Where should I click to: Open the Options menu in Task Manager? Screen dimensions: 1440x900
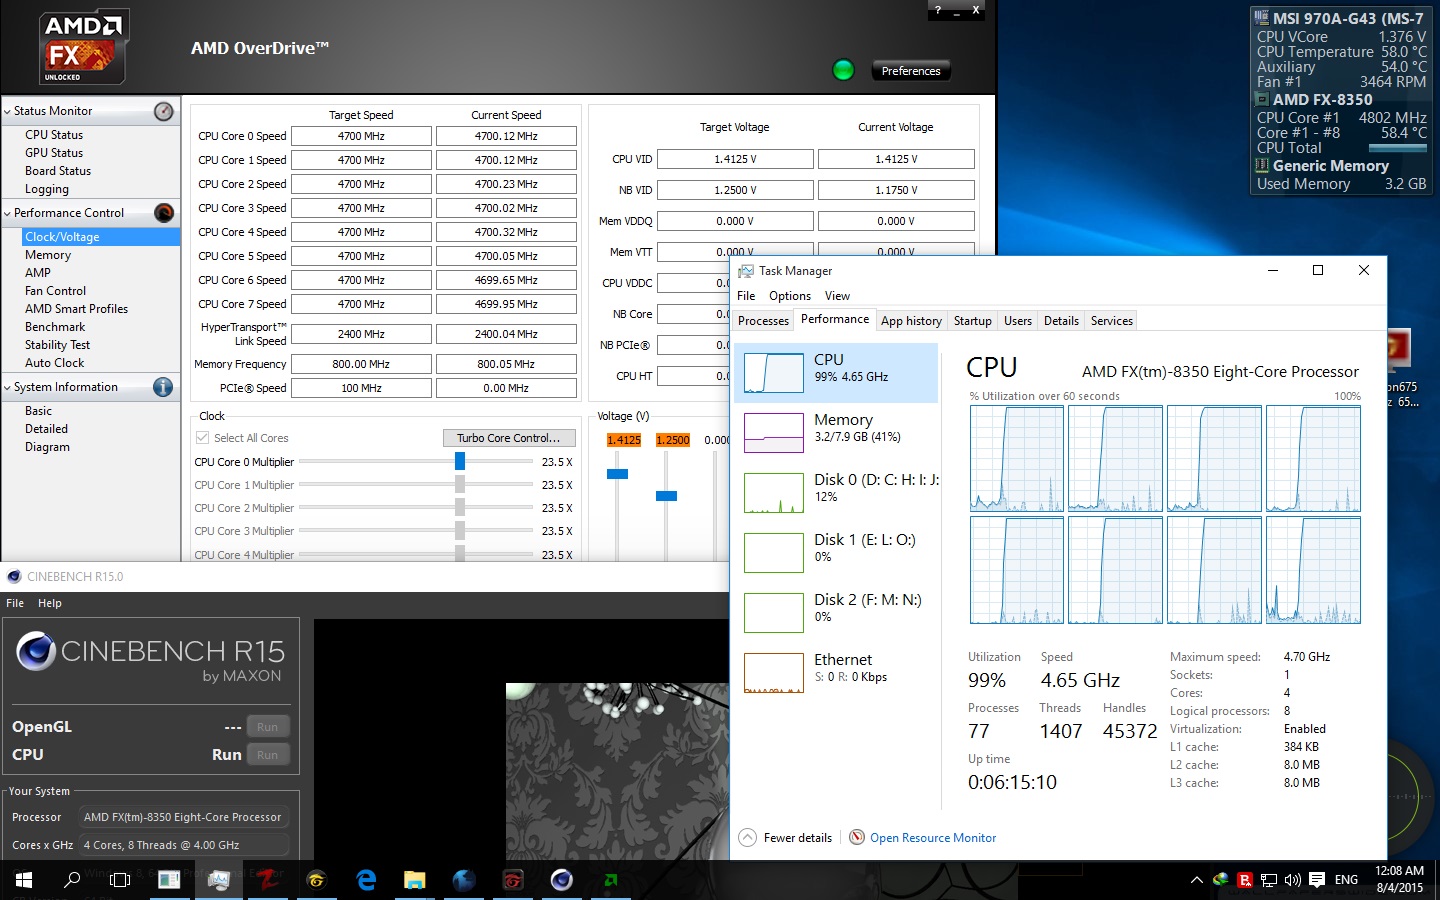point(789,295)
